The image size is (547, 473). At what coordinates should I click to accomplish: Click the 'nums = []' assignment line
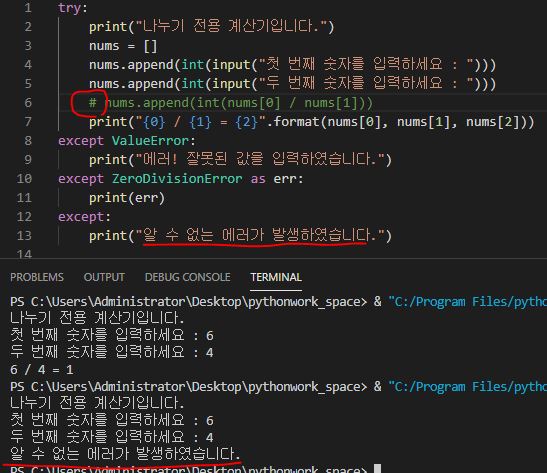coord(123,46)
